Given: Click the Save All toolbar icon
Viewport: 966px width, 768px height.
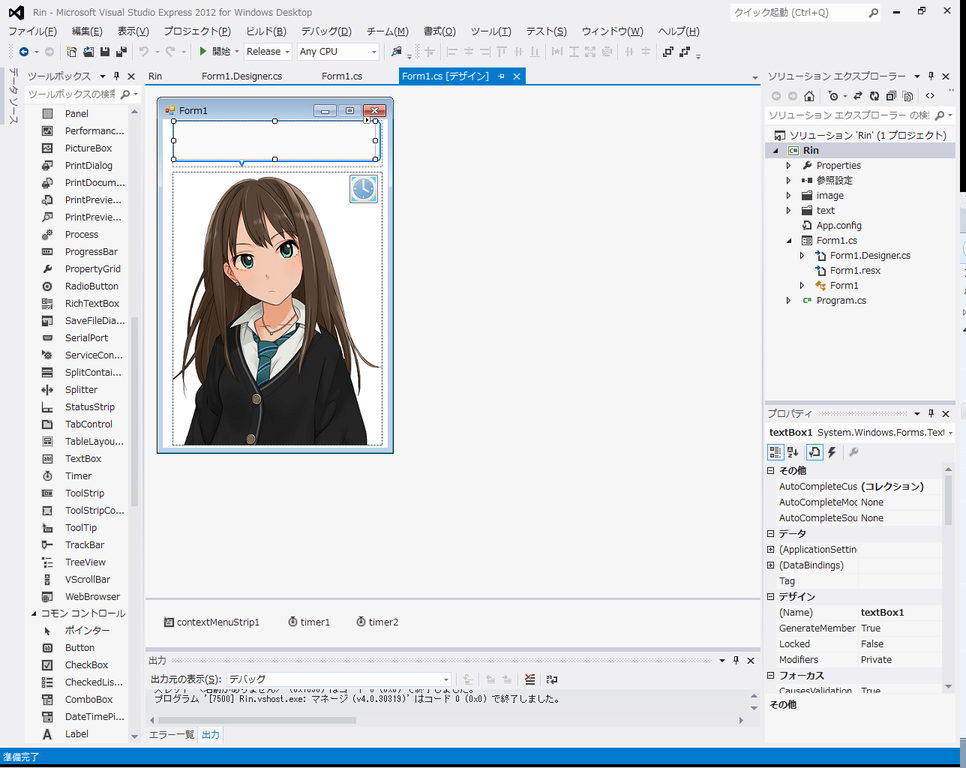Looking at the screenshot, I should pos(121,51).
